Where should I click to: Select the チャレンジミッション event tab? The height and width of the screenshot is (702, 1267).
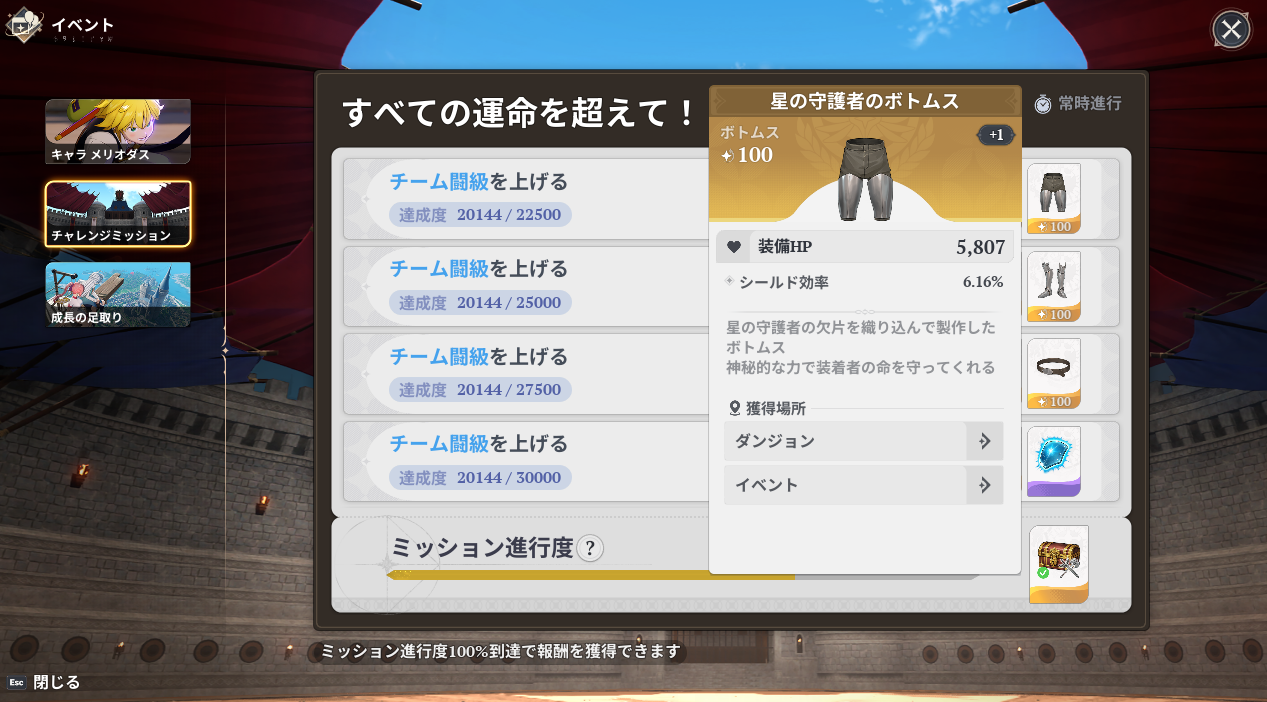pos(118,213)
